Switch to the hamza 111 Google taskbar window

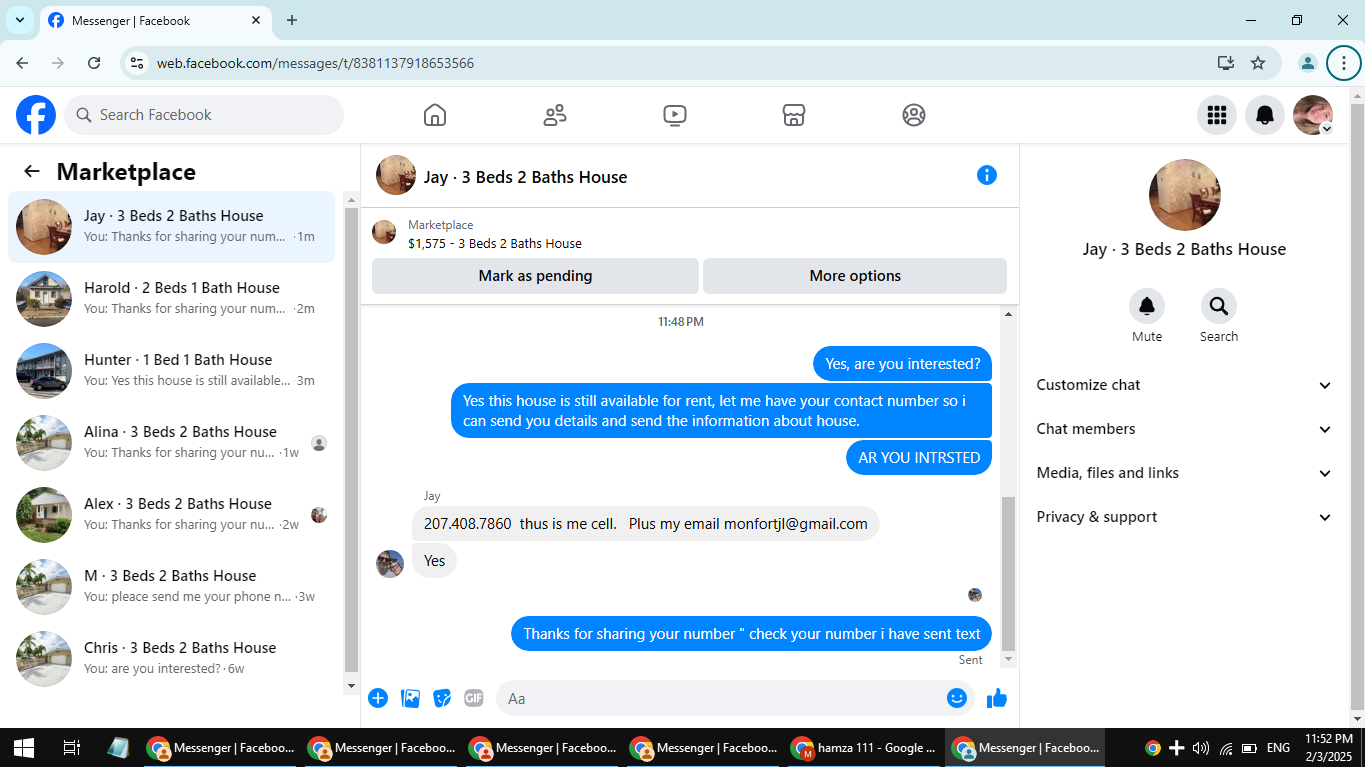864,747
